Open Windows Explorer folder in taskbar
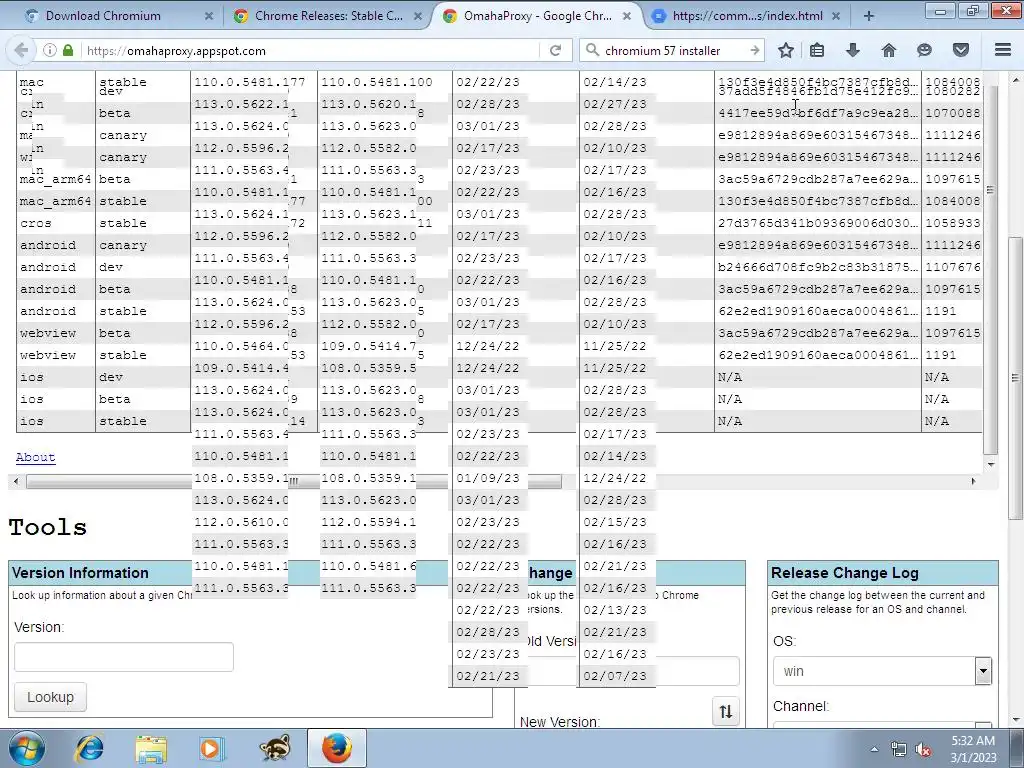 click(151, 748)
